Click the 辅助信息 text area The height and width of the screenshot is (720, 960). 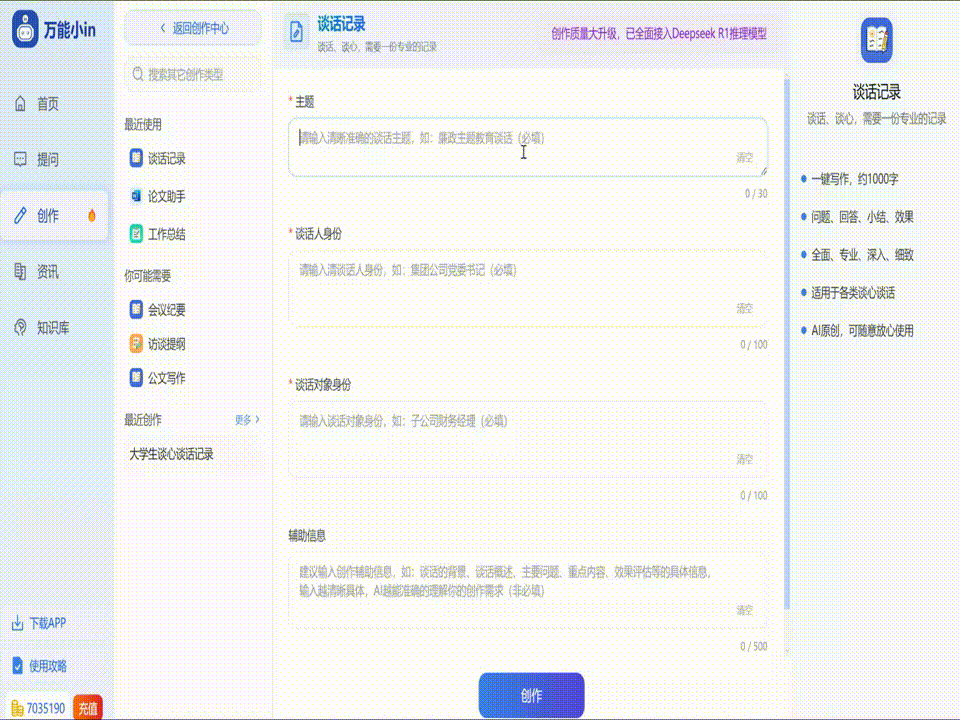coord(528,590)
